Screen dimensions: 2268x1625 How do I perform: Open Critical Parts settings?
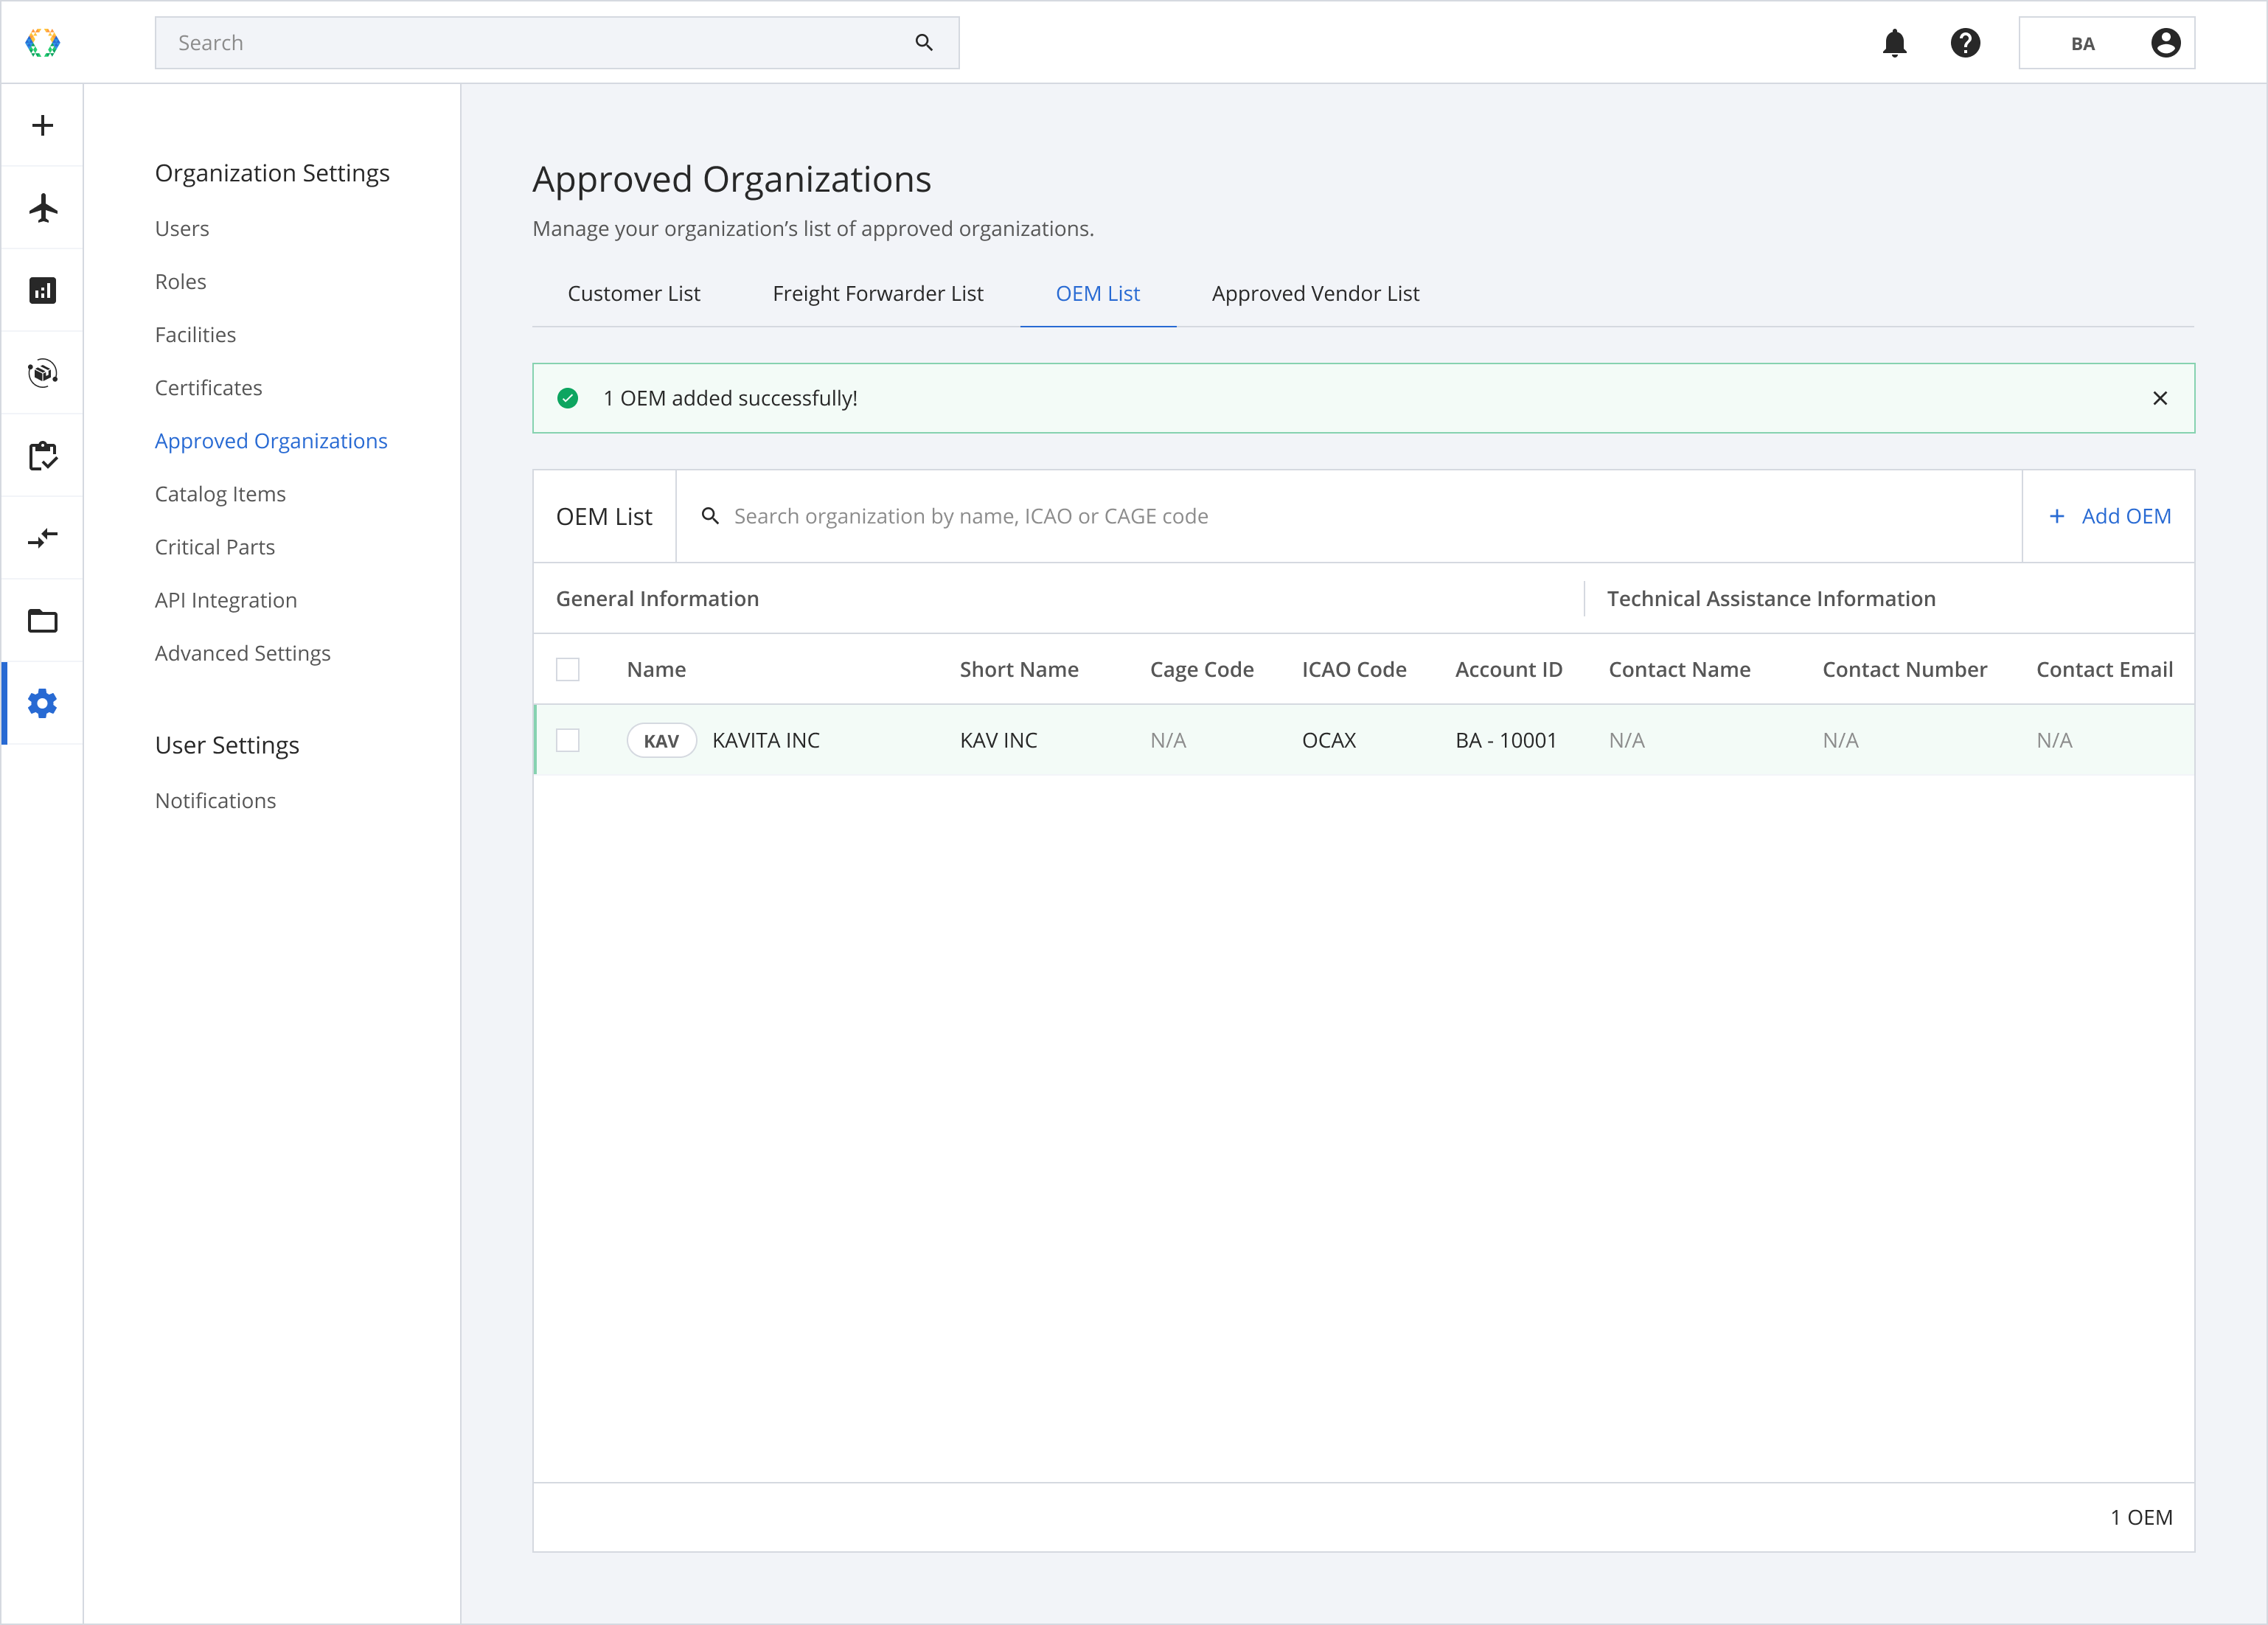pos(215,546)
